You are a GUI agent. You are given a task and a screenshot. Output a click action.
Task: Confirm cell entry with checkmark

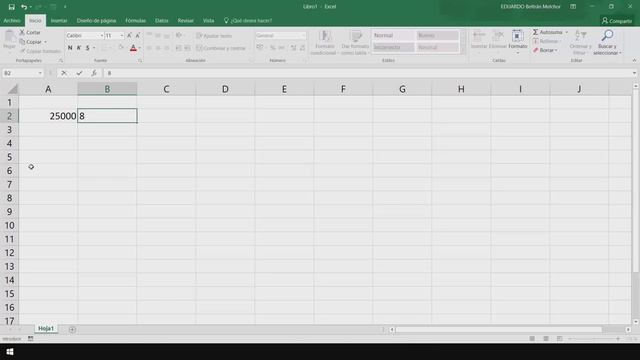[79, 73]
